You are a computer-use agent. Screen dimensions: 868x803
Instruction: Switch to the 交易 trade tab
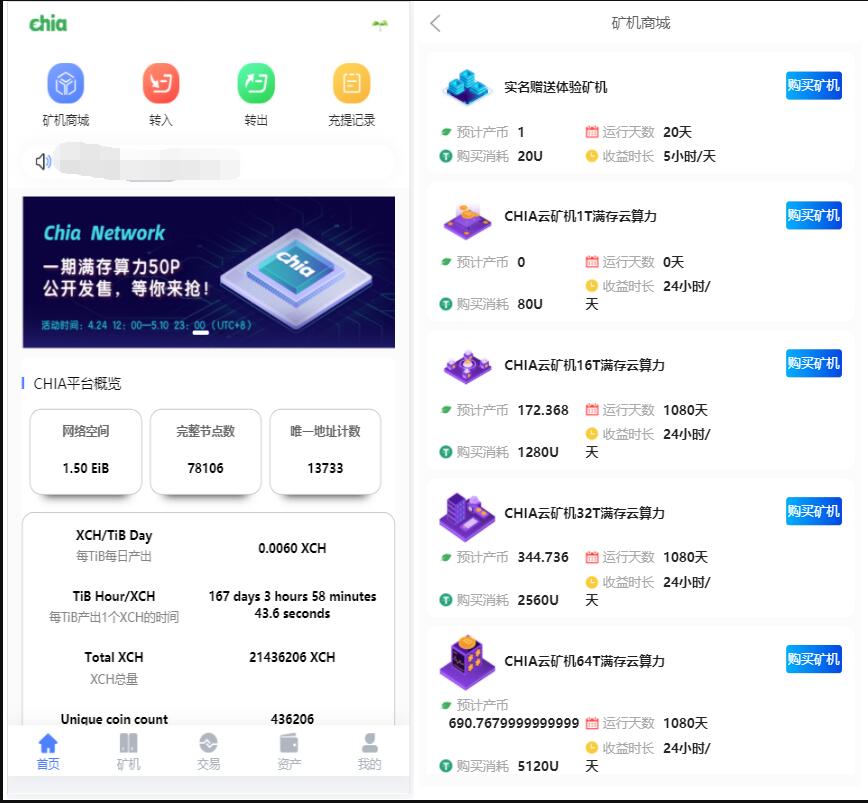(209, 752)
